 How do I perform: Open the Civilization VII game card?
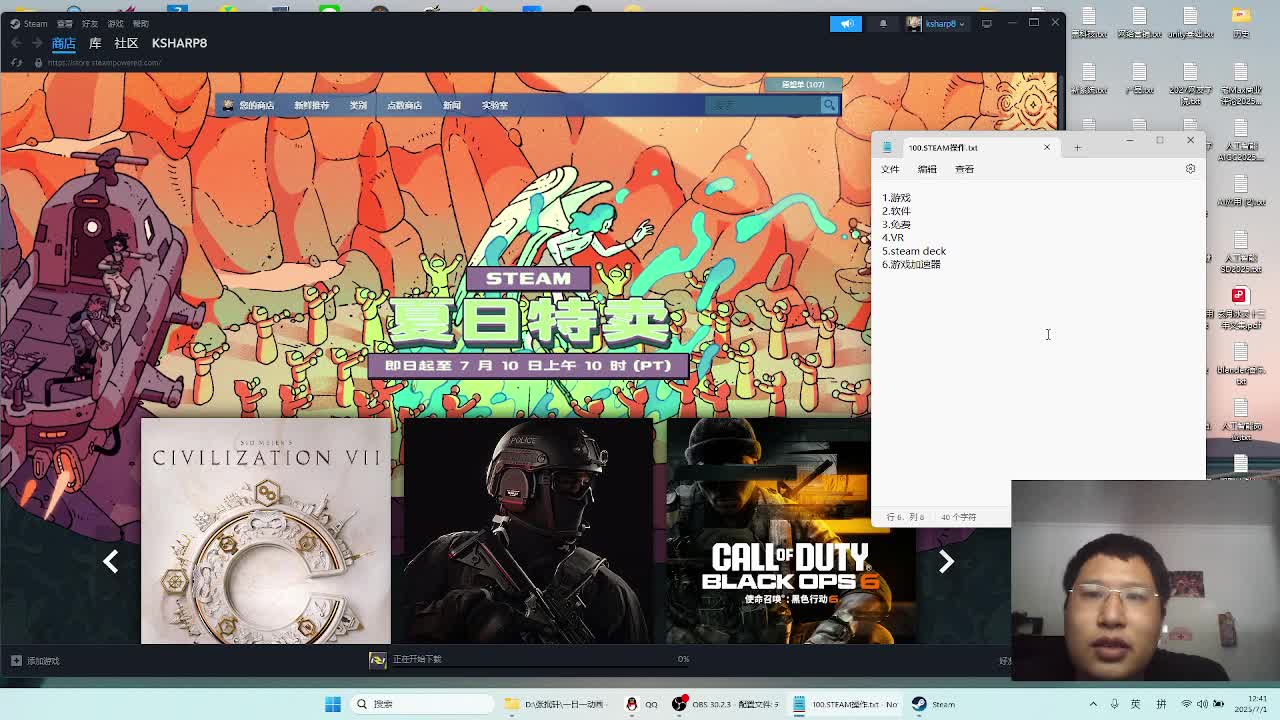pos(265,531)
